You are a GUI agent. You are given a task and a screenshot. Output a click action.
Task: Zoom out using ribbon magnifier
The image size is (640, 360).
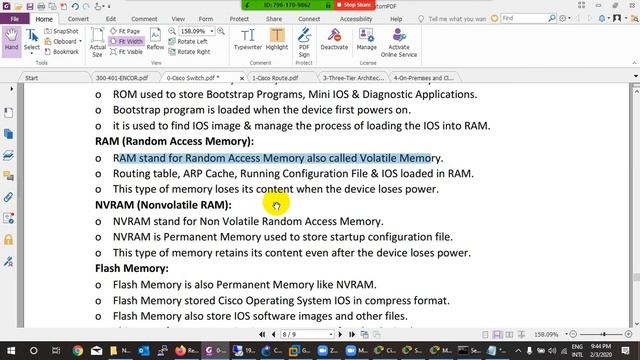(x=172, y=31)
